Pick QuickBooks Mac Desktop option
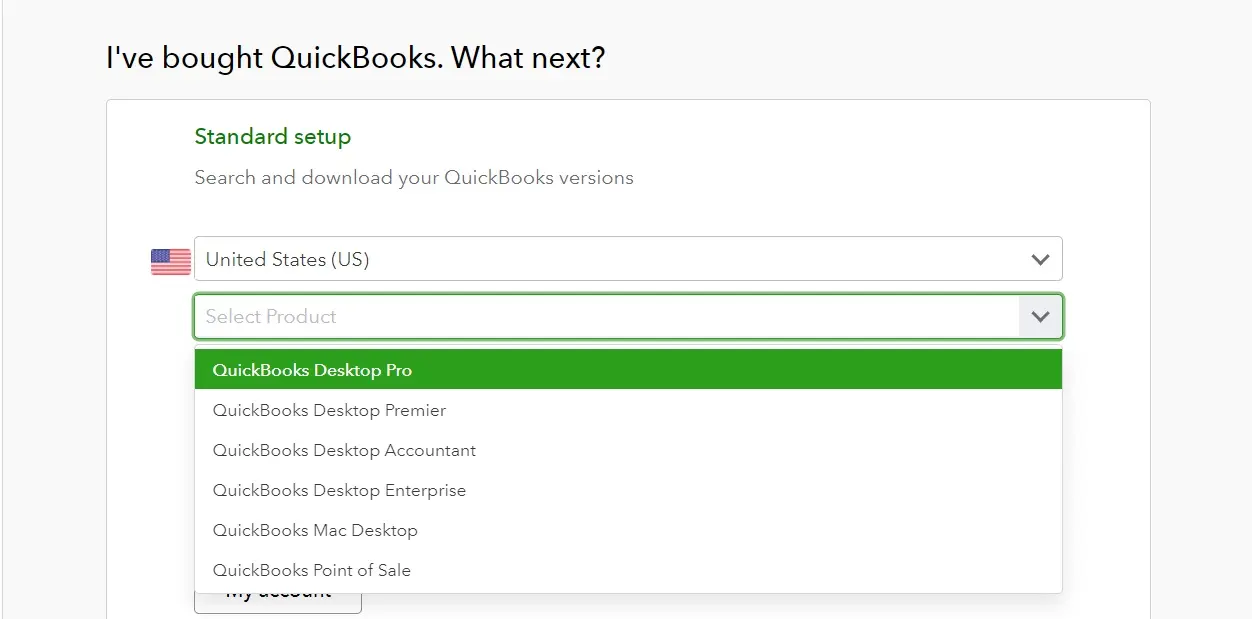1252x619 pixels. coord(628,530)
